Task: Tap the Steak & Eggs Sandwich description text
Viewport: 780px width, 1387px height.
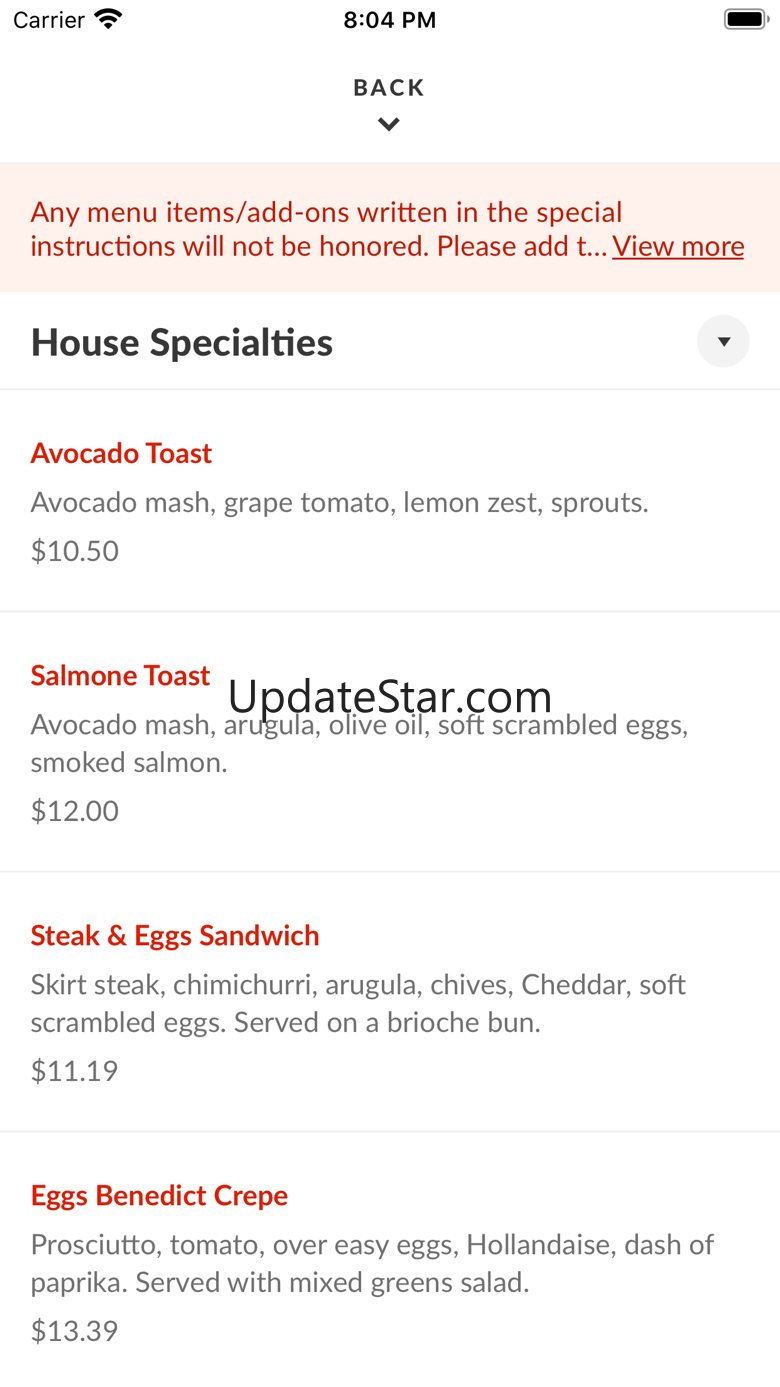Action: [x=358, y=1003]
